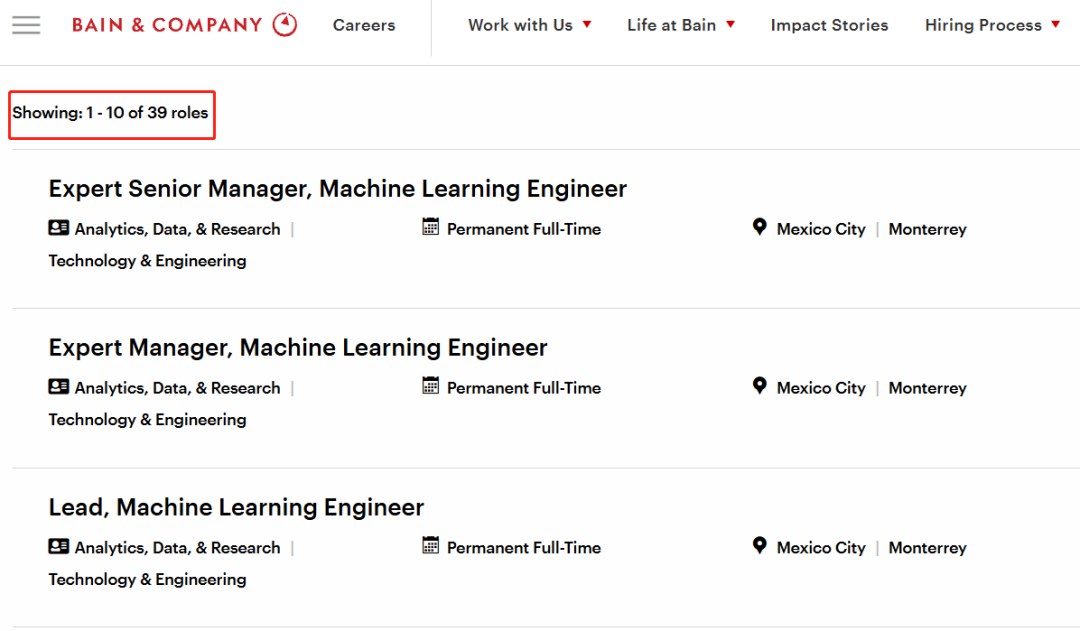Open Expert Manager, Machine Learning Engineer role
The height and width of the screenshot is (631, 1080).
point(298,348)
